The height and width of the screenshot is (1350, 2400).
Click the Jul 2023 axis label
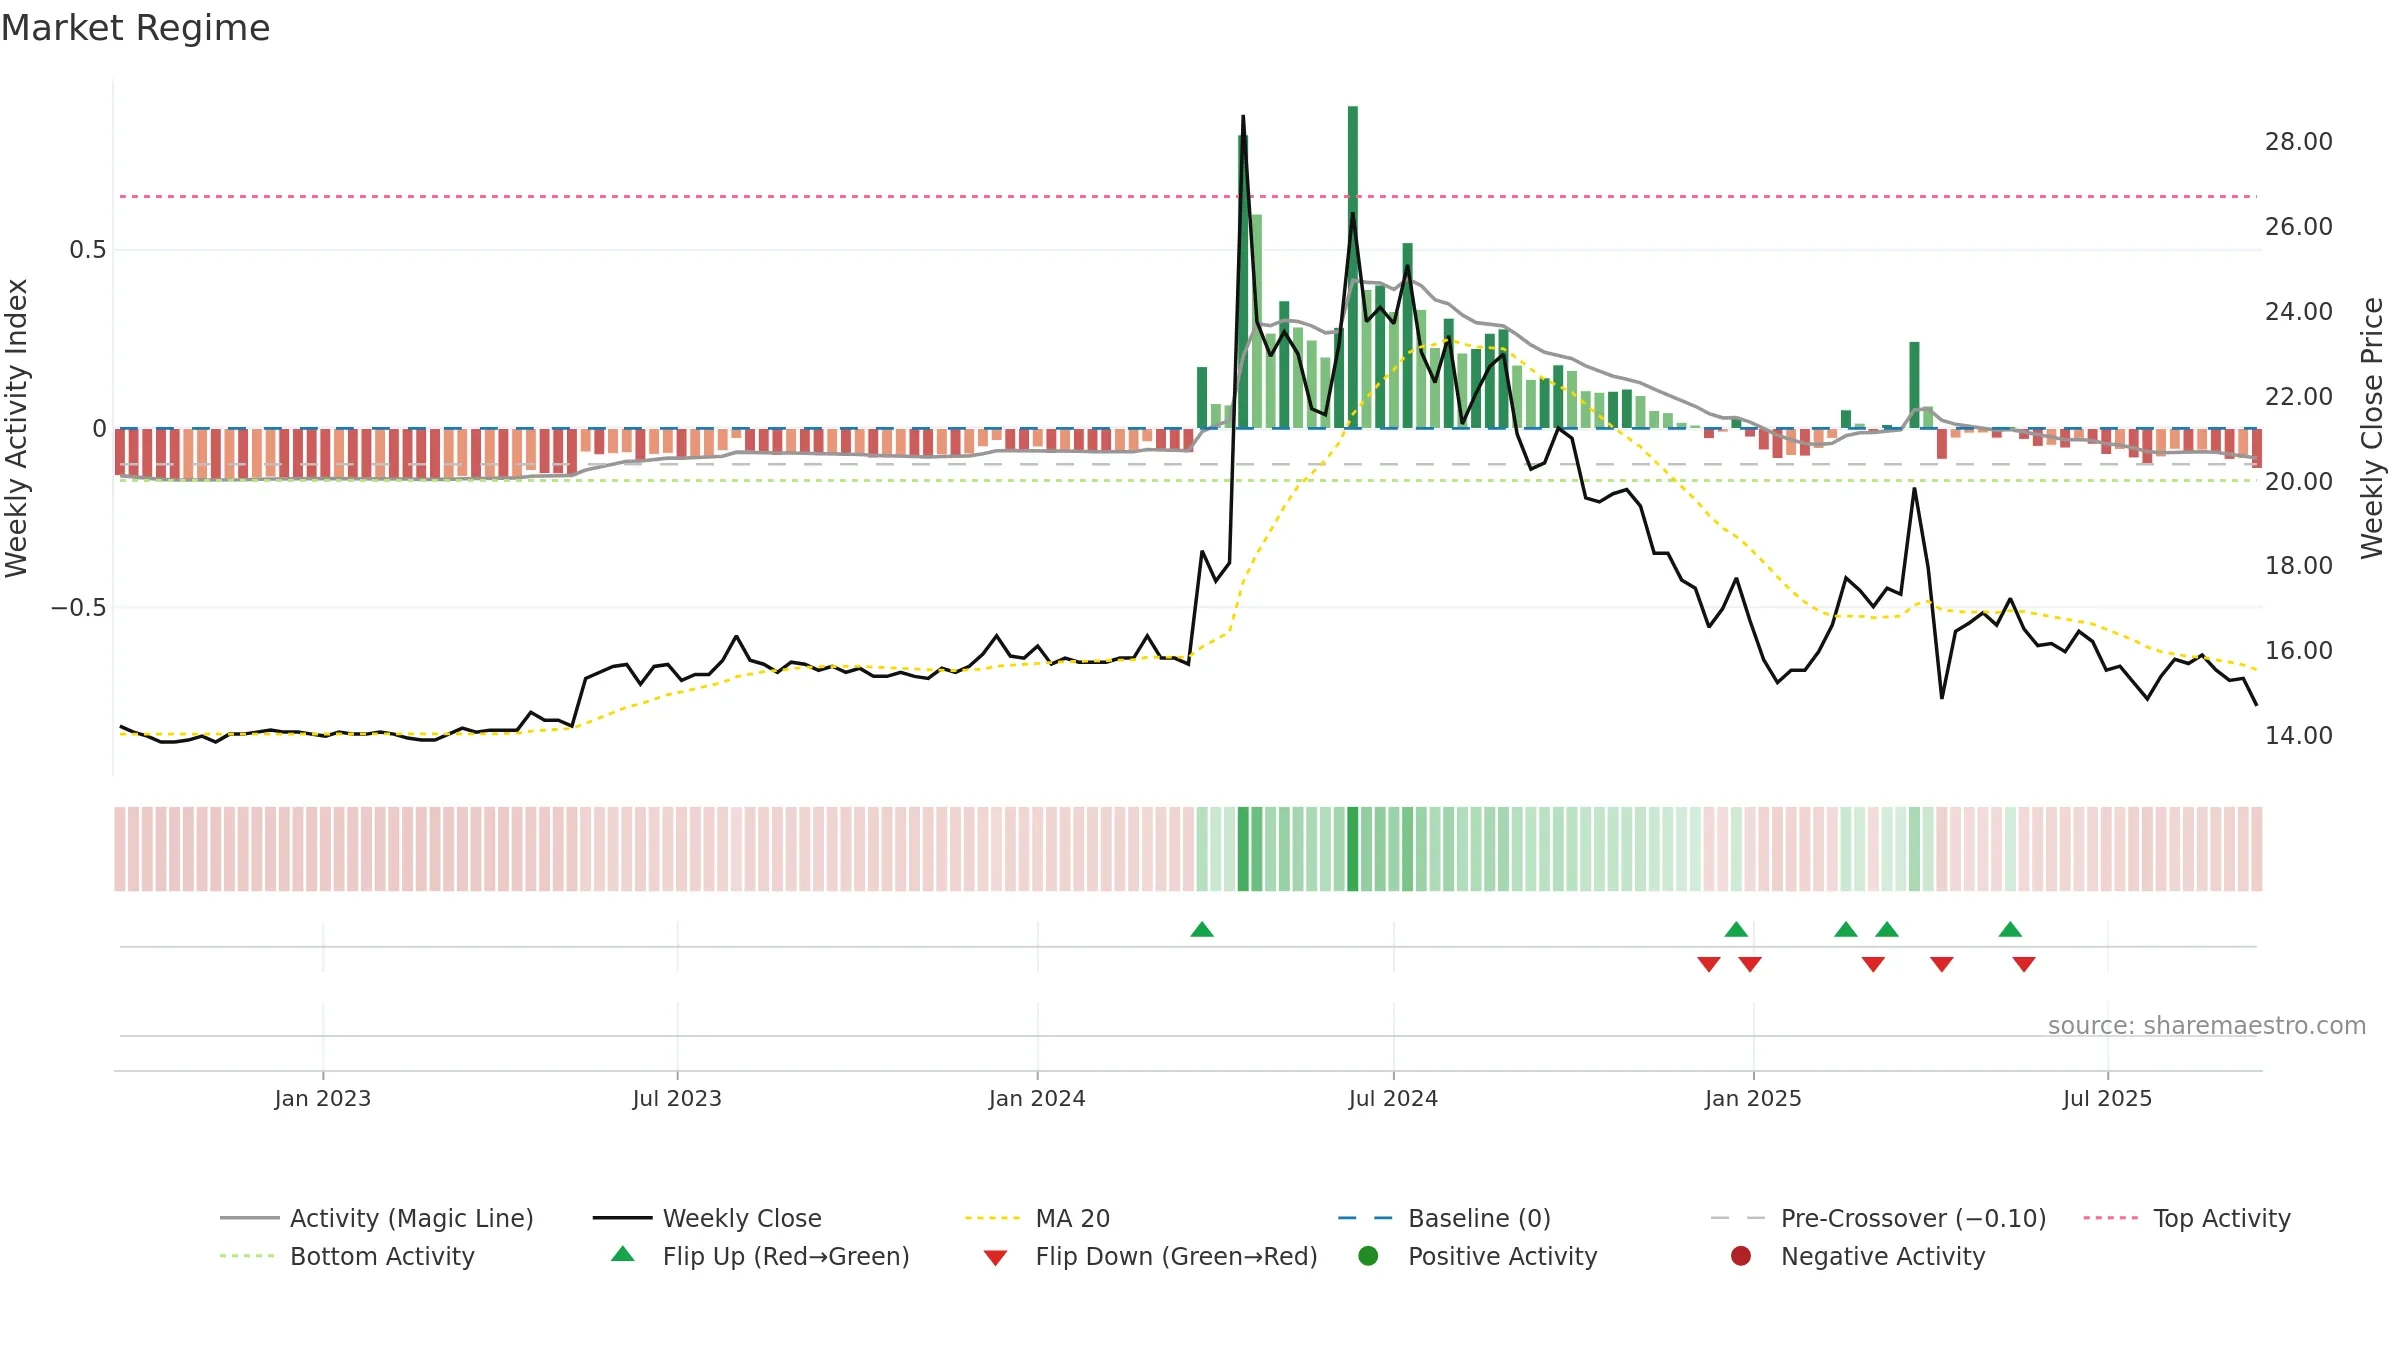[677, 1098]
